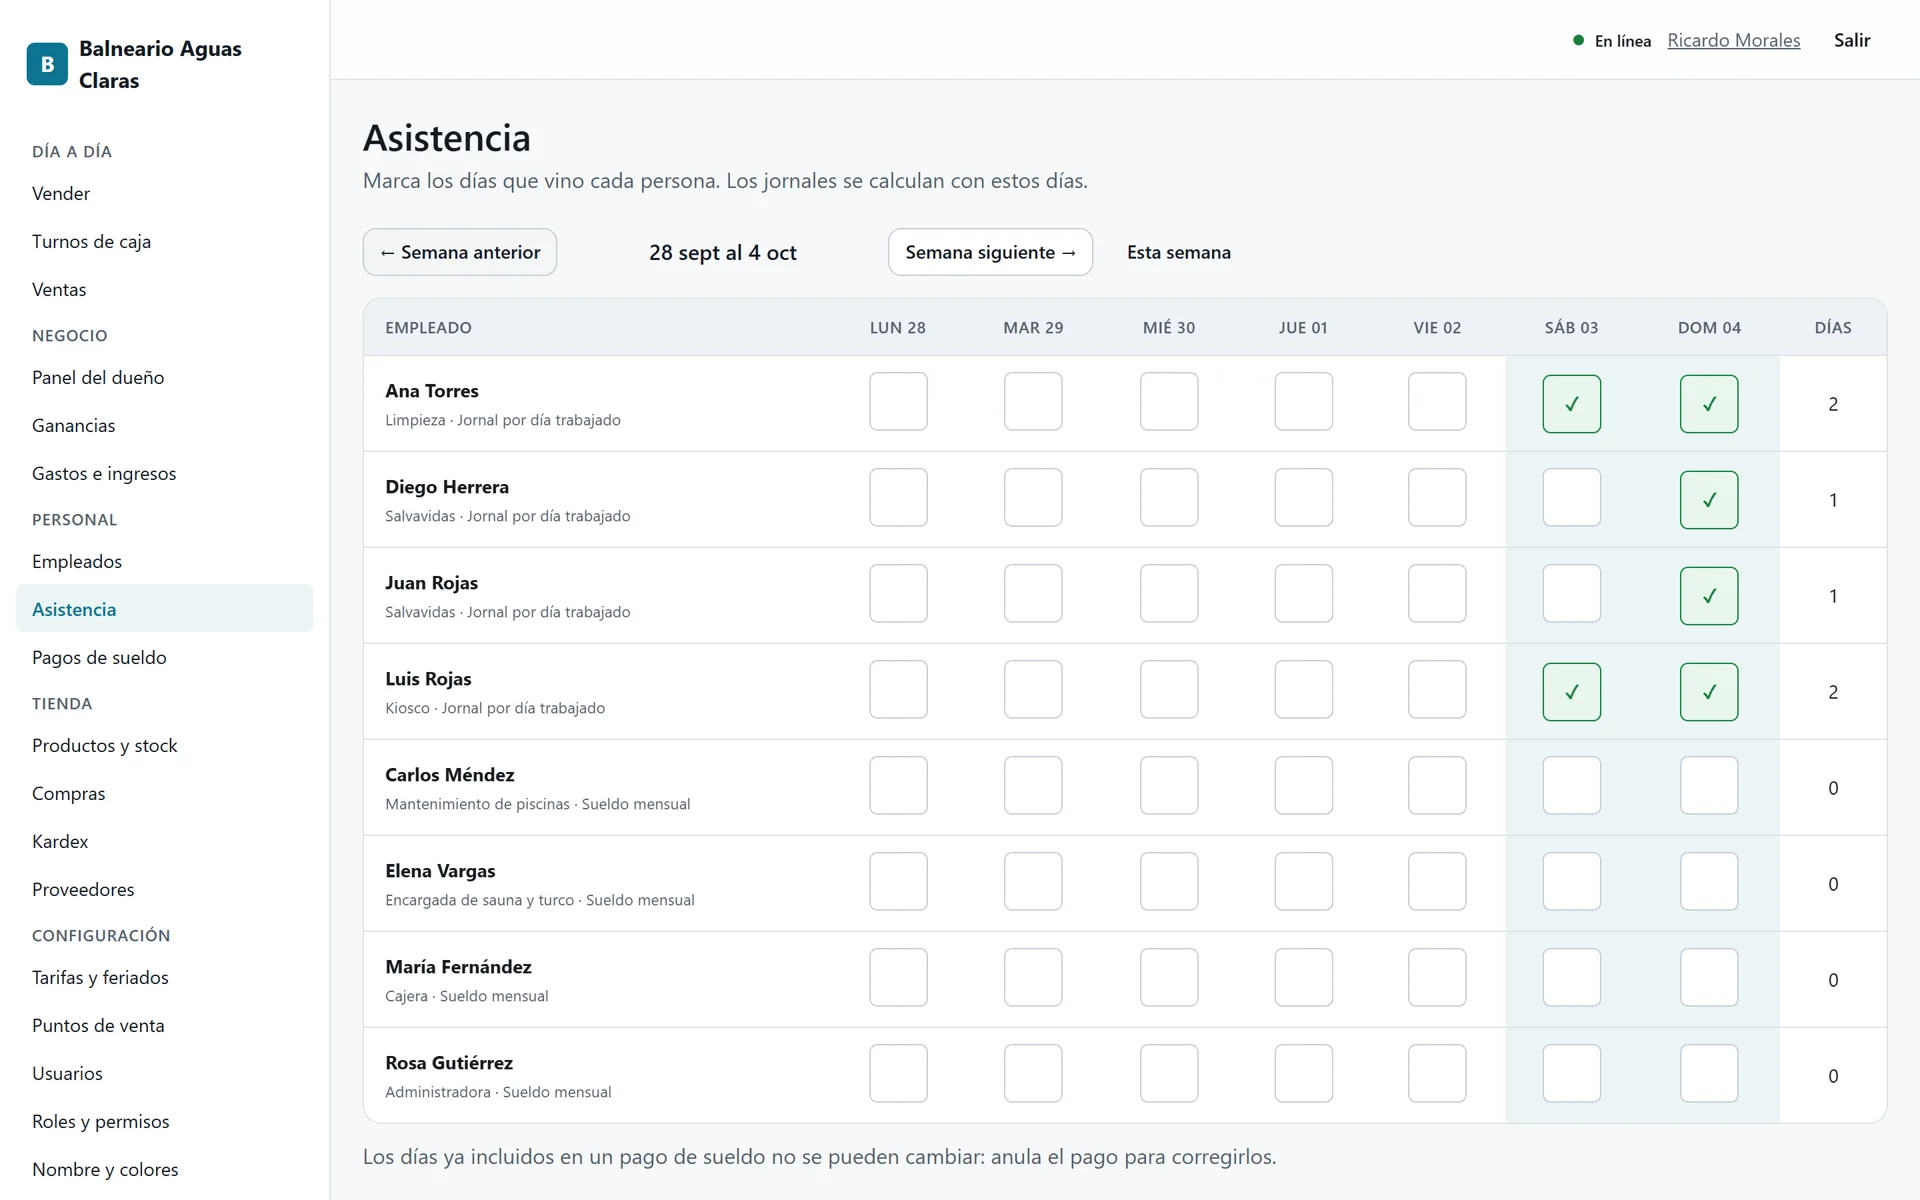Uncheck Juan Rojas Sunday 04 attendance
Viewport: 1920px width, 1200px height.
pos(1709,596)
